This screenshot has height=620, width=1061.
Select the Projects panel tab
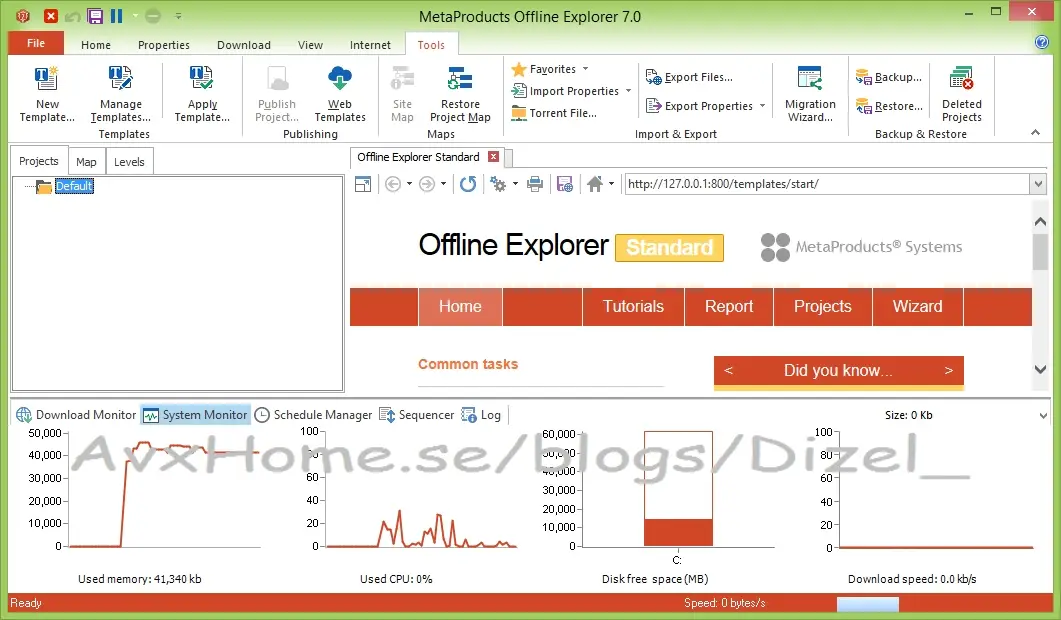39,161
